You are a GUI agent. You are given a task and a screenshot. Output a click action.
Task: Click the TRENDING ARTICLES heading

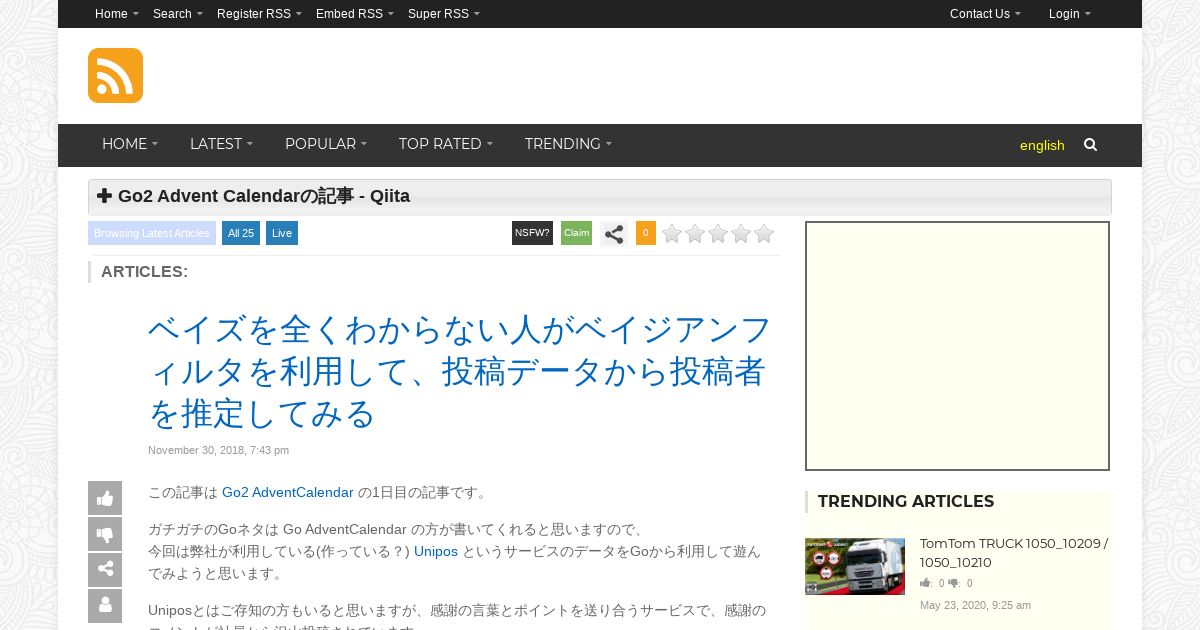(x=906, y=501)
